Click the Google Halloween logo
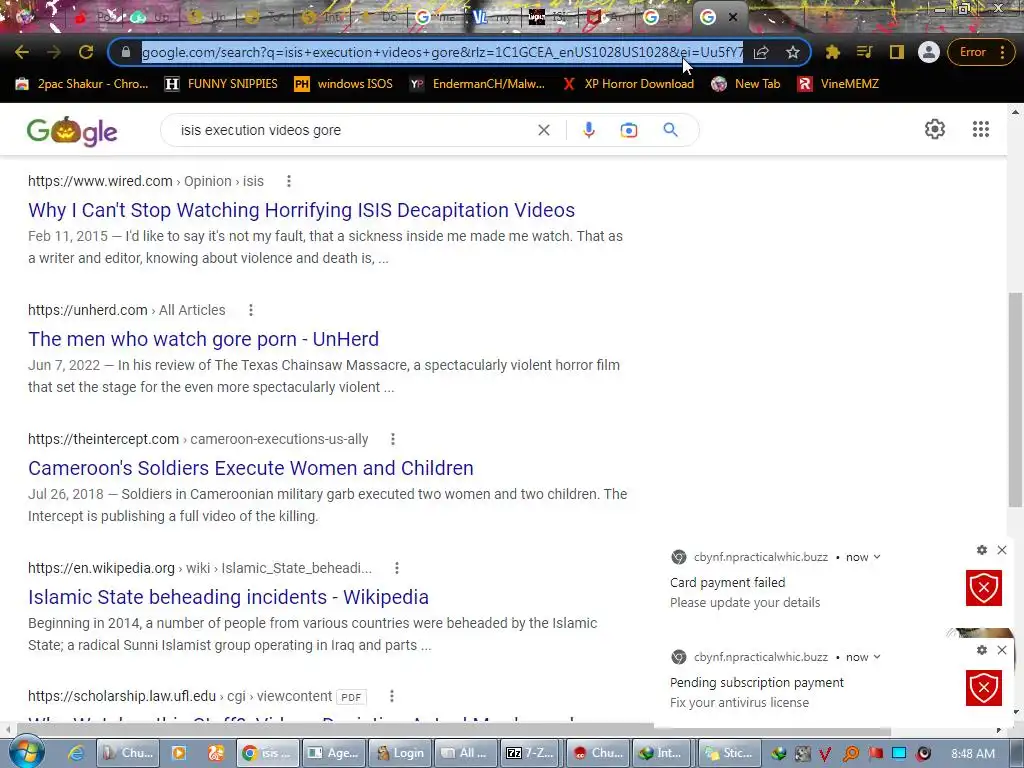Screen dimensions: 1024x768 72,131
